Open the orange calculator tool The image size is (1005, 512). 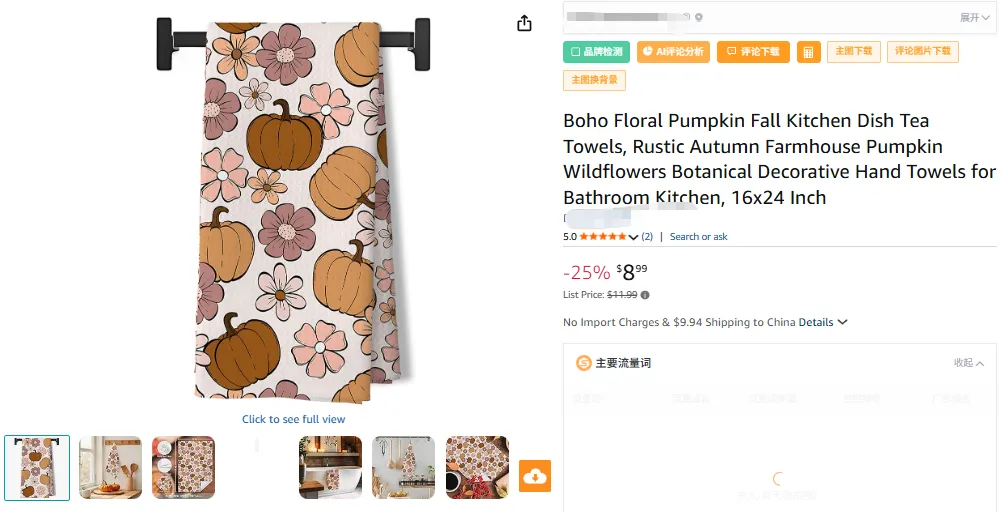point(808,52)
